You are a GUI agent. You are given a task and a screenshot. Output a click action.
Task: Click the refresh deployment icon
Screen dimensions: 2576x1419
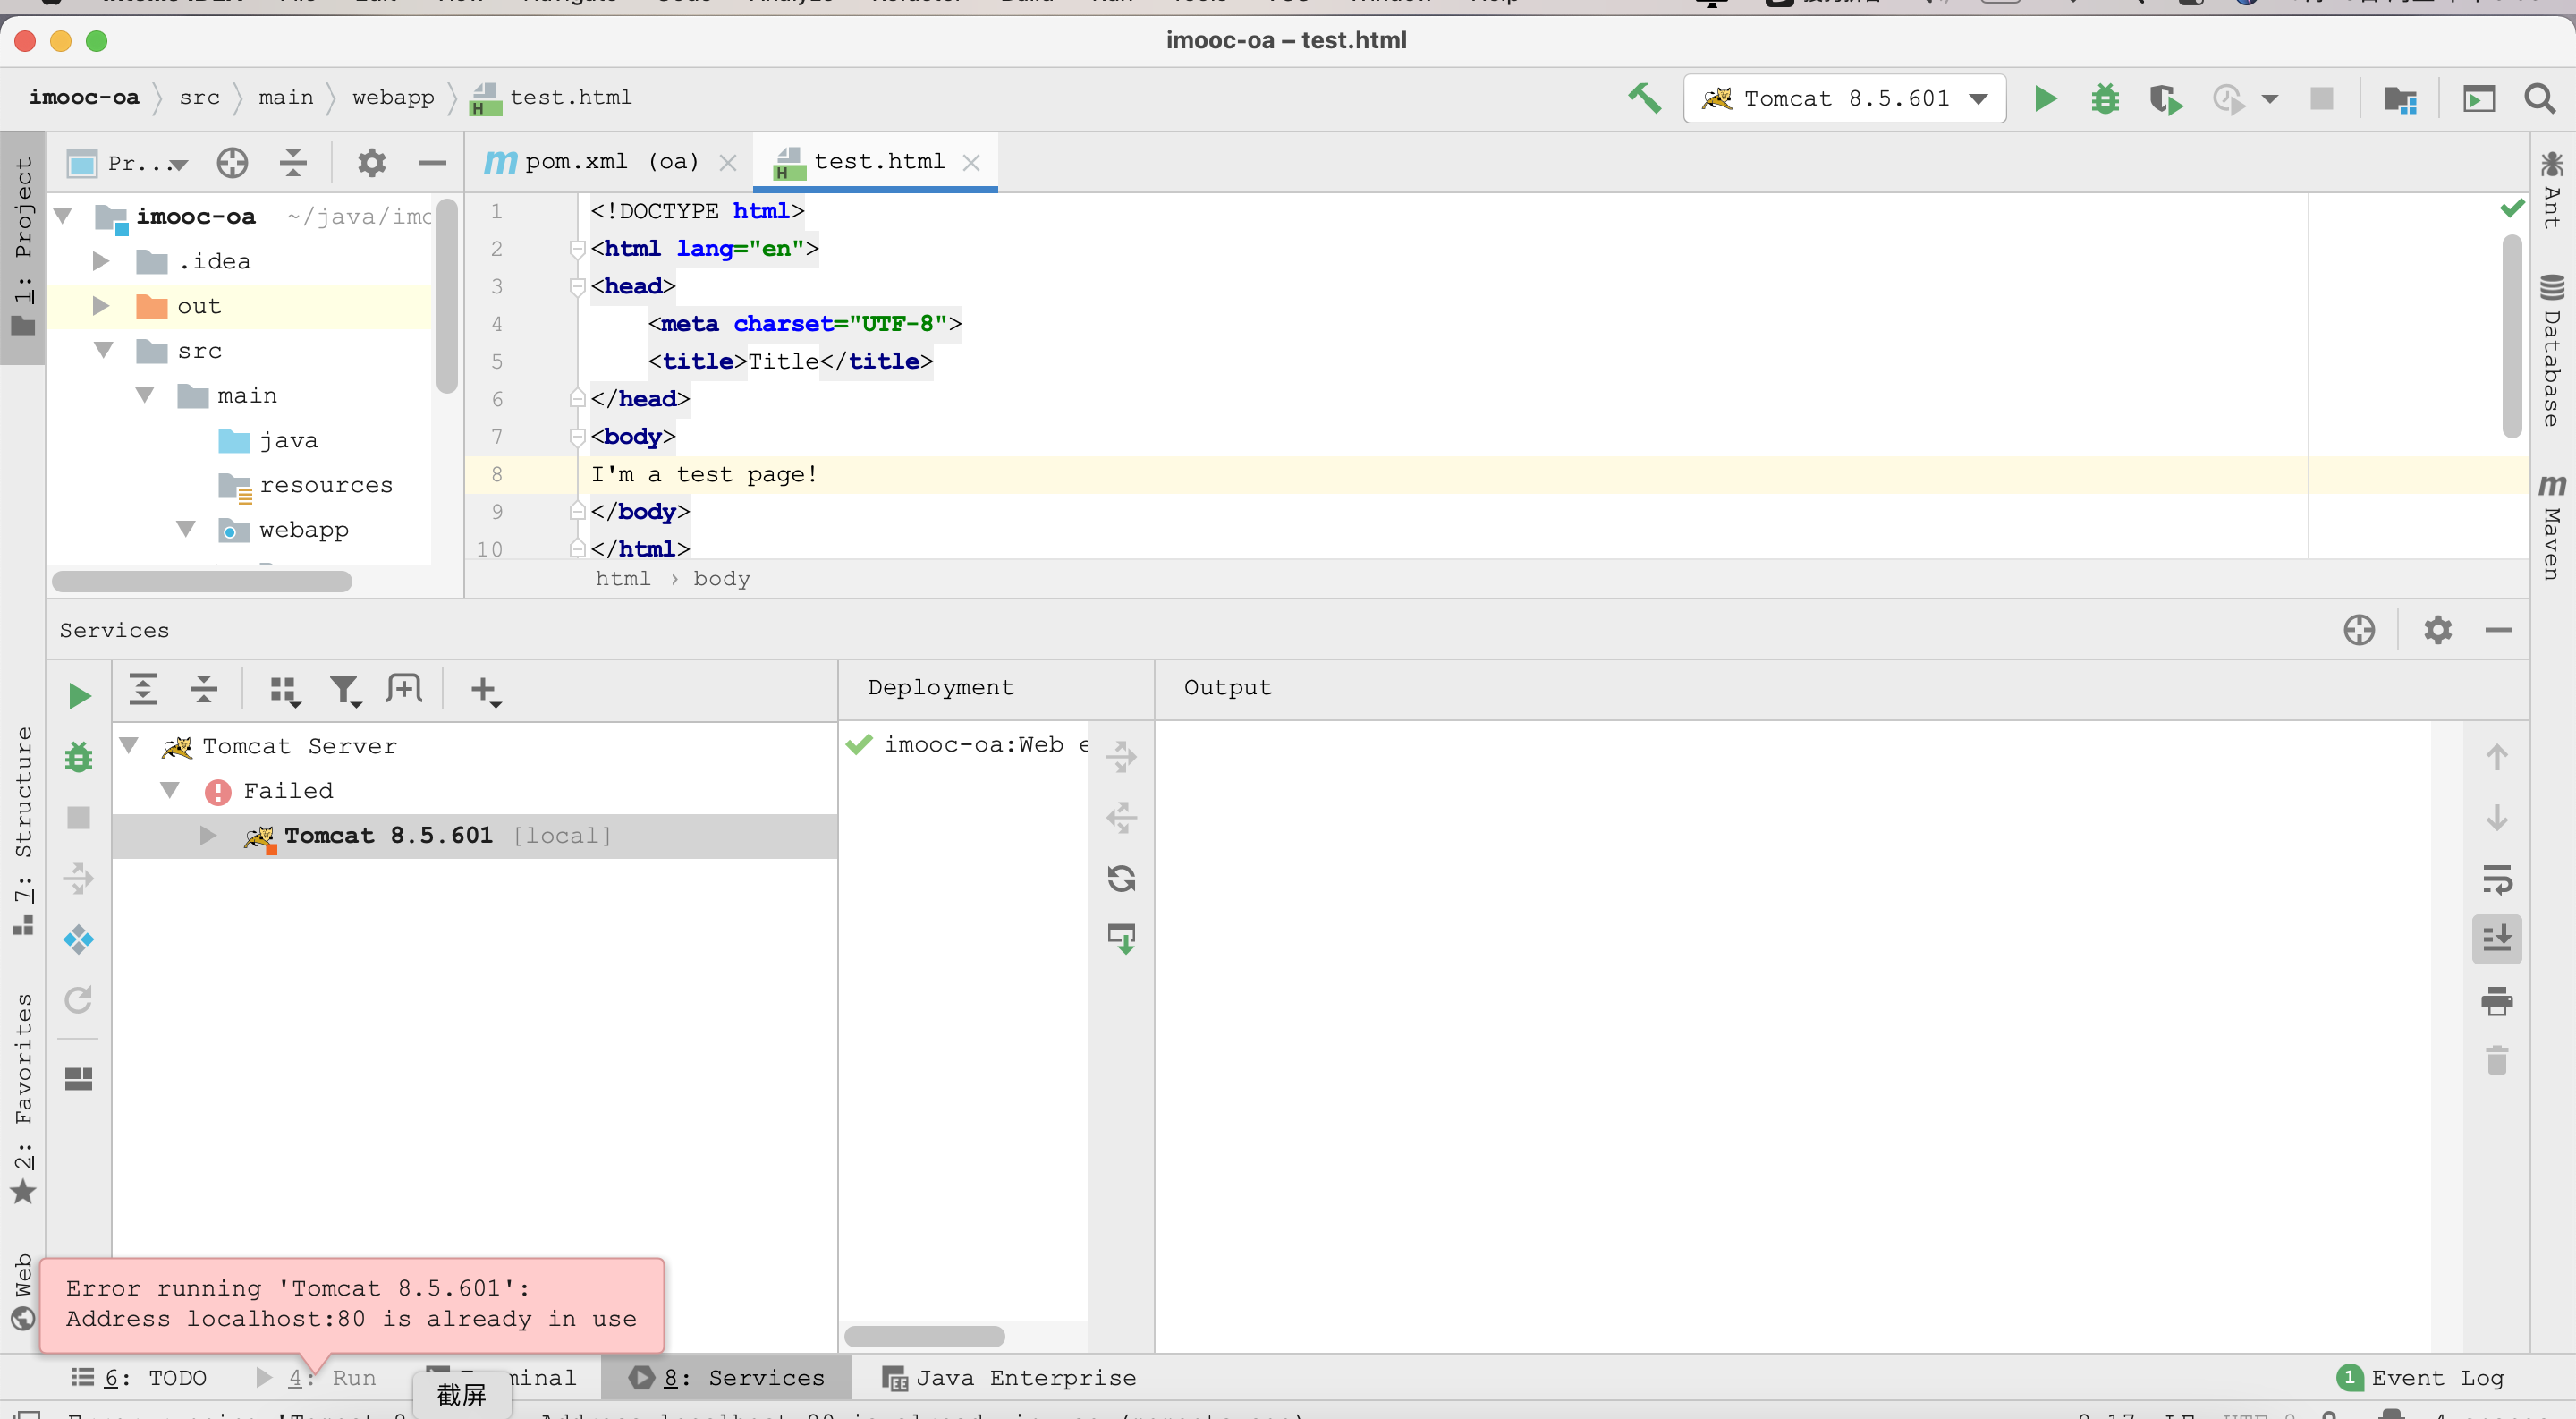pos(1121,878)
